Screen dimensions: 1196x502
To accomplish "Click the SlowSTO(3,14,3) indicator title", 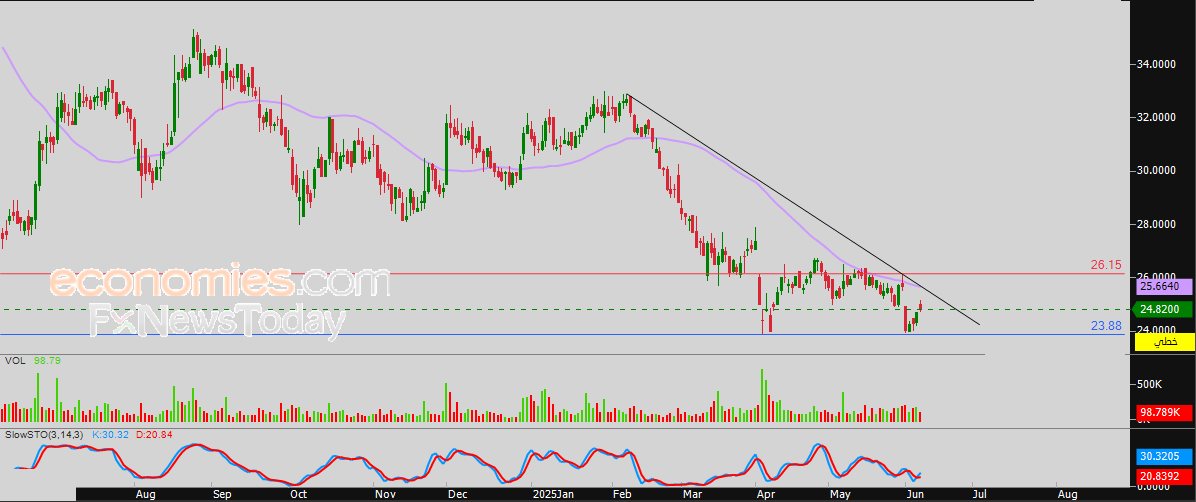I will click(45, 434).
